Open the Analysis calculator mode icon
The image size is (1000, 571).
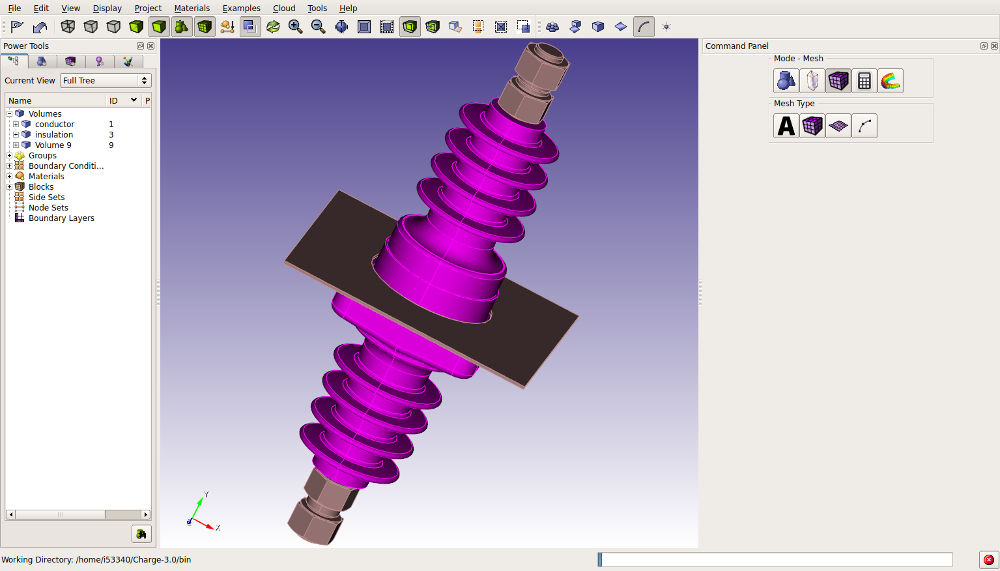coord(864,81)
